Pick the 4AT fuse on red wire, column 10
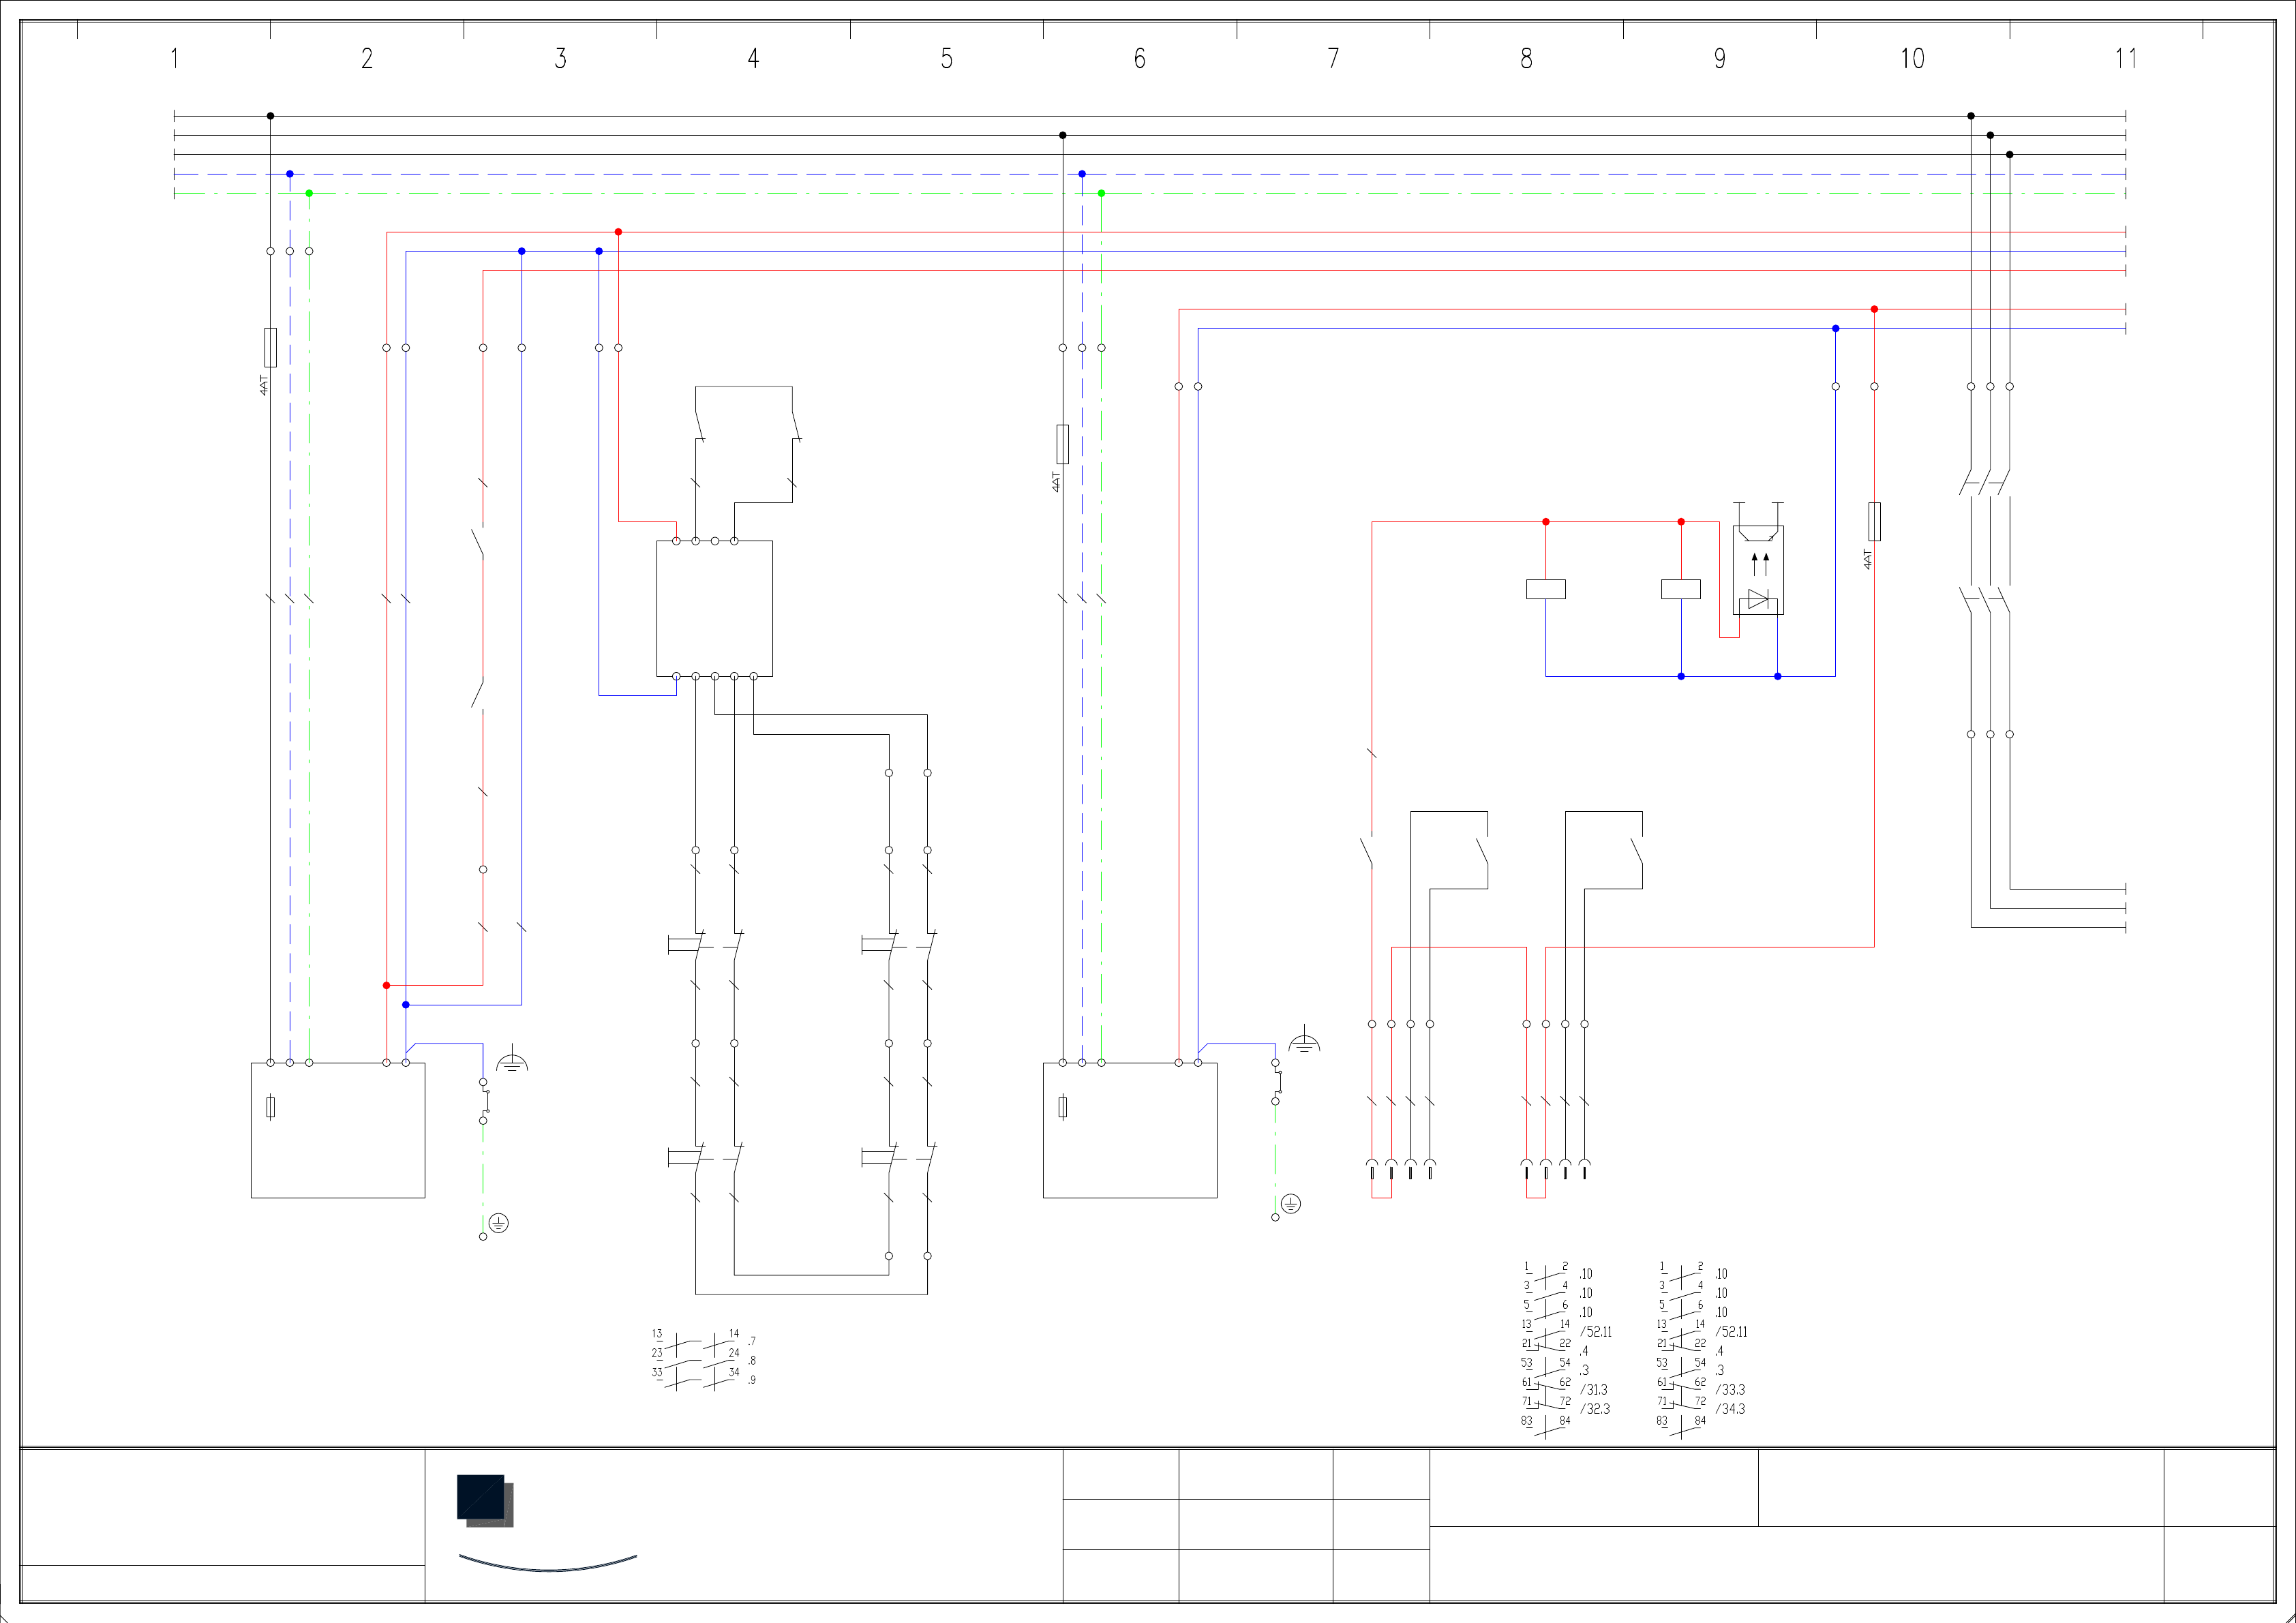The image size is (2296, 1623). 1873,521
